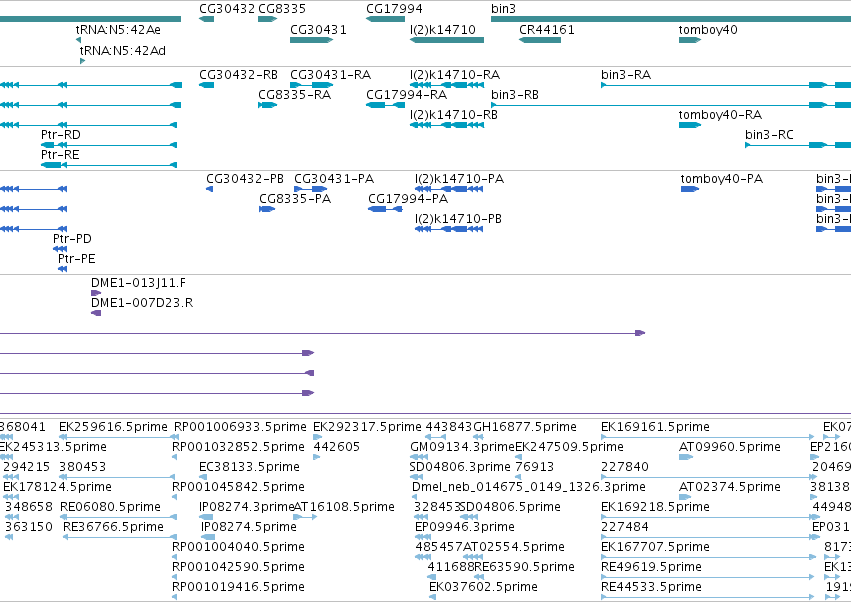This screenshot has height=602, width=851.
Task: Select the tomboy40 gene
Action: click(x=690, y=40)
